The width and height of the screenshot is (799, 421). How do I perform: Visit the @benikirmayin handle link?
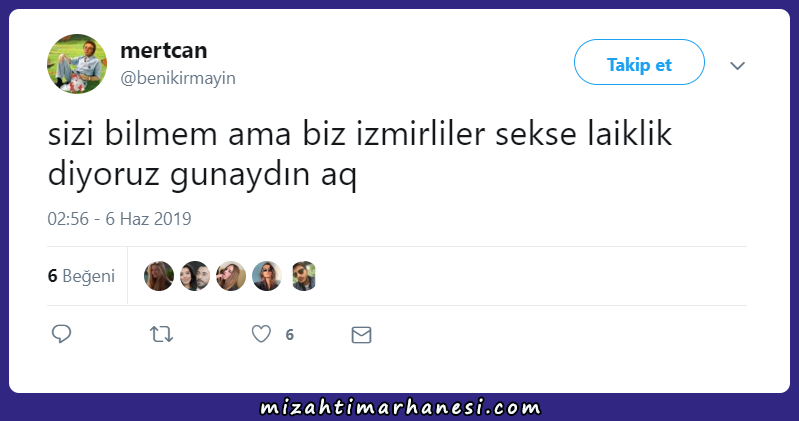(x=178, y=78)
